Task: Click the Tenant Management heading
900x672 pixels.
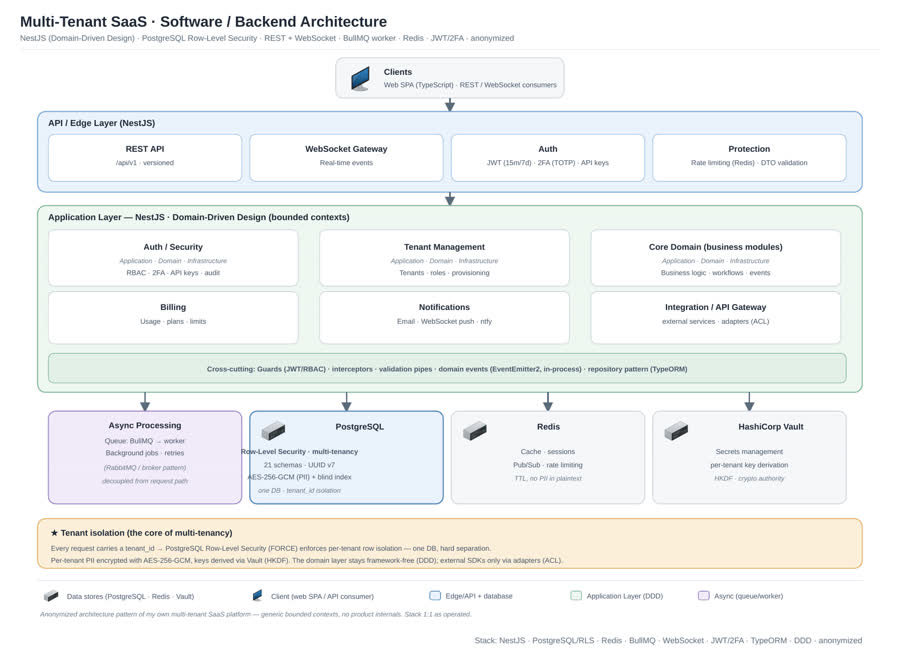Action: pos(444,247)
